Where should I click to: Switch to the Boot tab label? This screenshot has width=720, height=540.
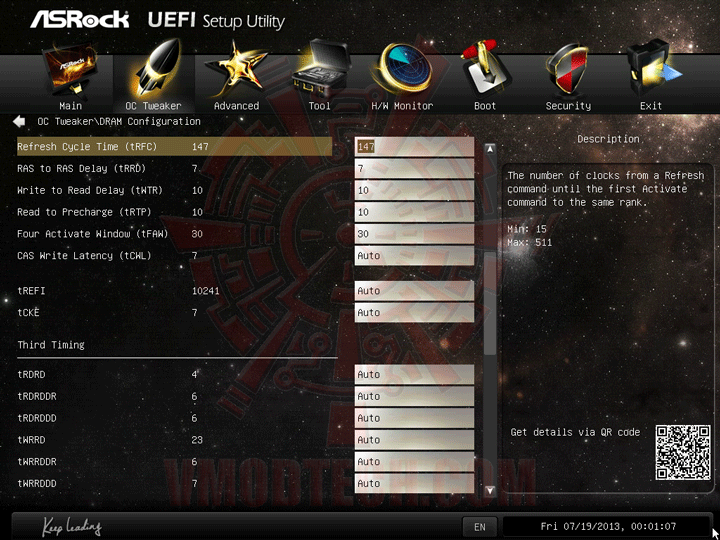tap(485, 106)
